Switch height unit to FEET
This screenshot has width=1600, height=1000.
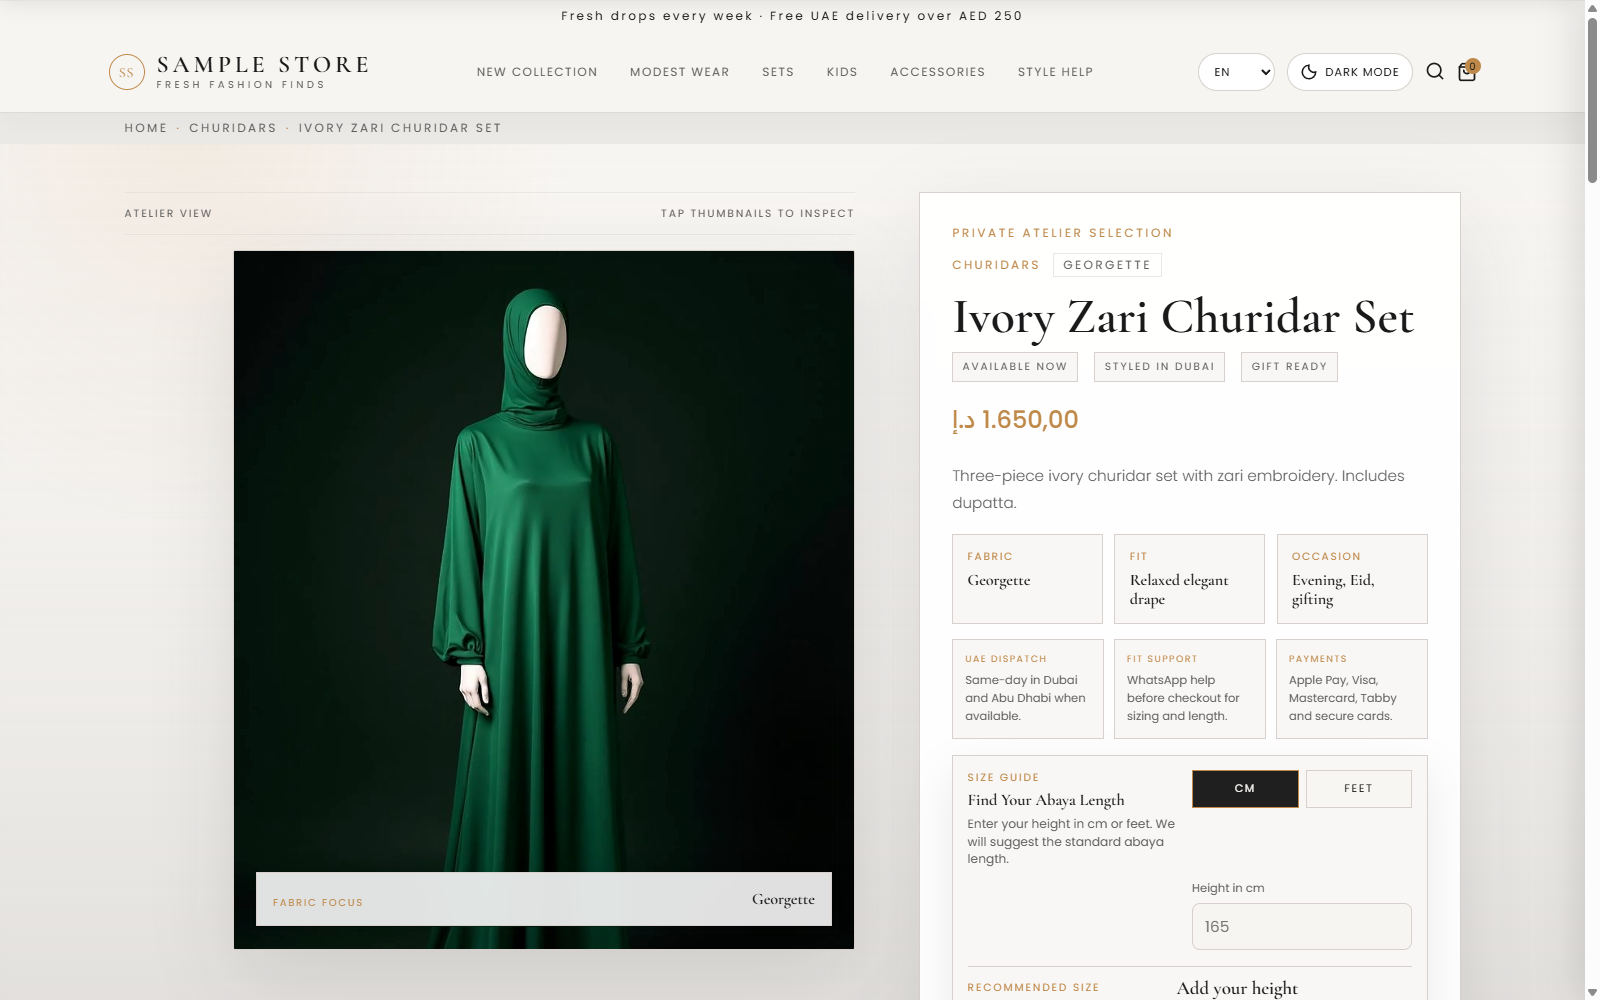1358,789
